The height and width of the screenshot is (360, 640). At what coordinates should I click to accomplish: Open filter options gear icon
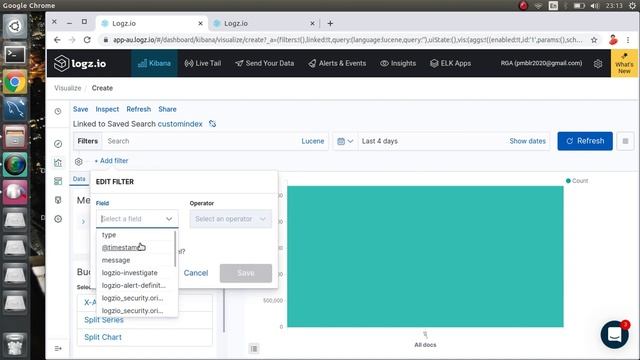coord(79,161)
